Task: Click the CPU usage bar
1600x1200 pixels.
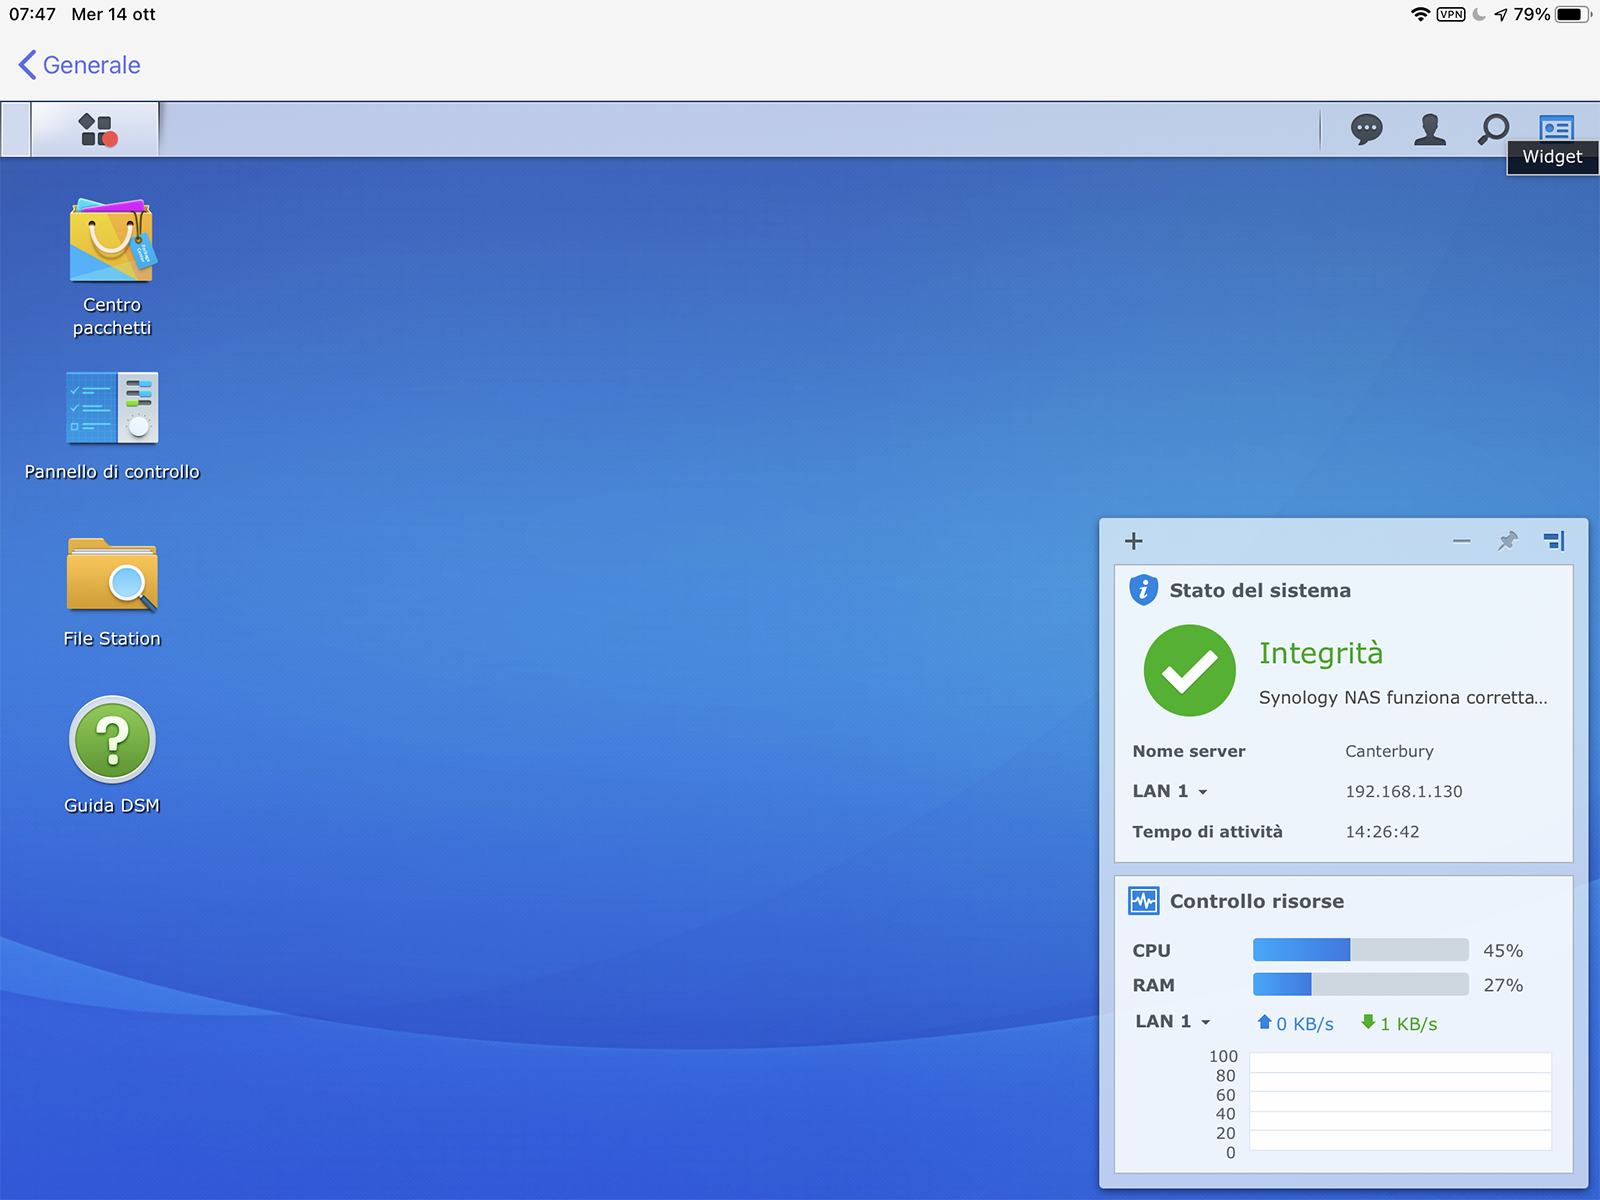Action: point(1360,950)
